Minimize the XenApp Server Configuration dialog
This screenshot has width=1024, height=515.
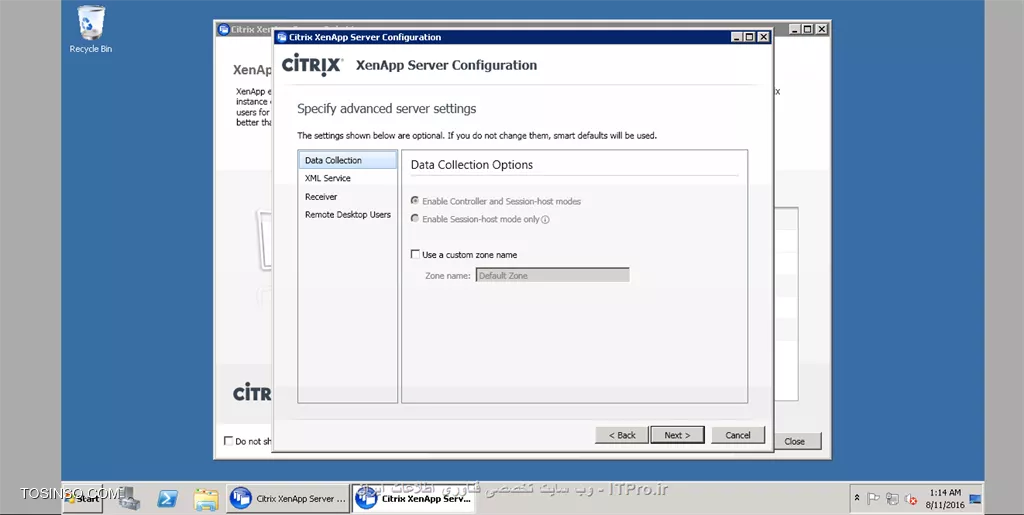click(x=737, y=37)
